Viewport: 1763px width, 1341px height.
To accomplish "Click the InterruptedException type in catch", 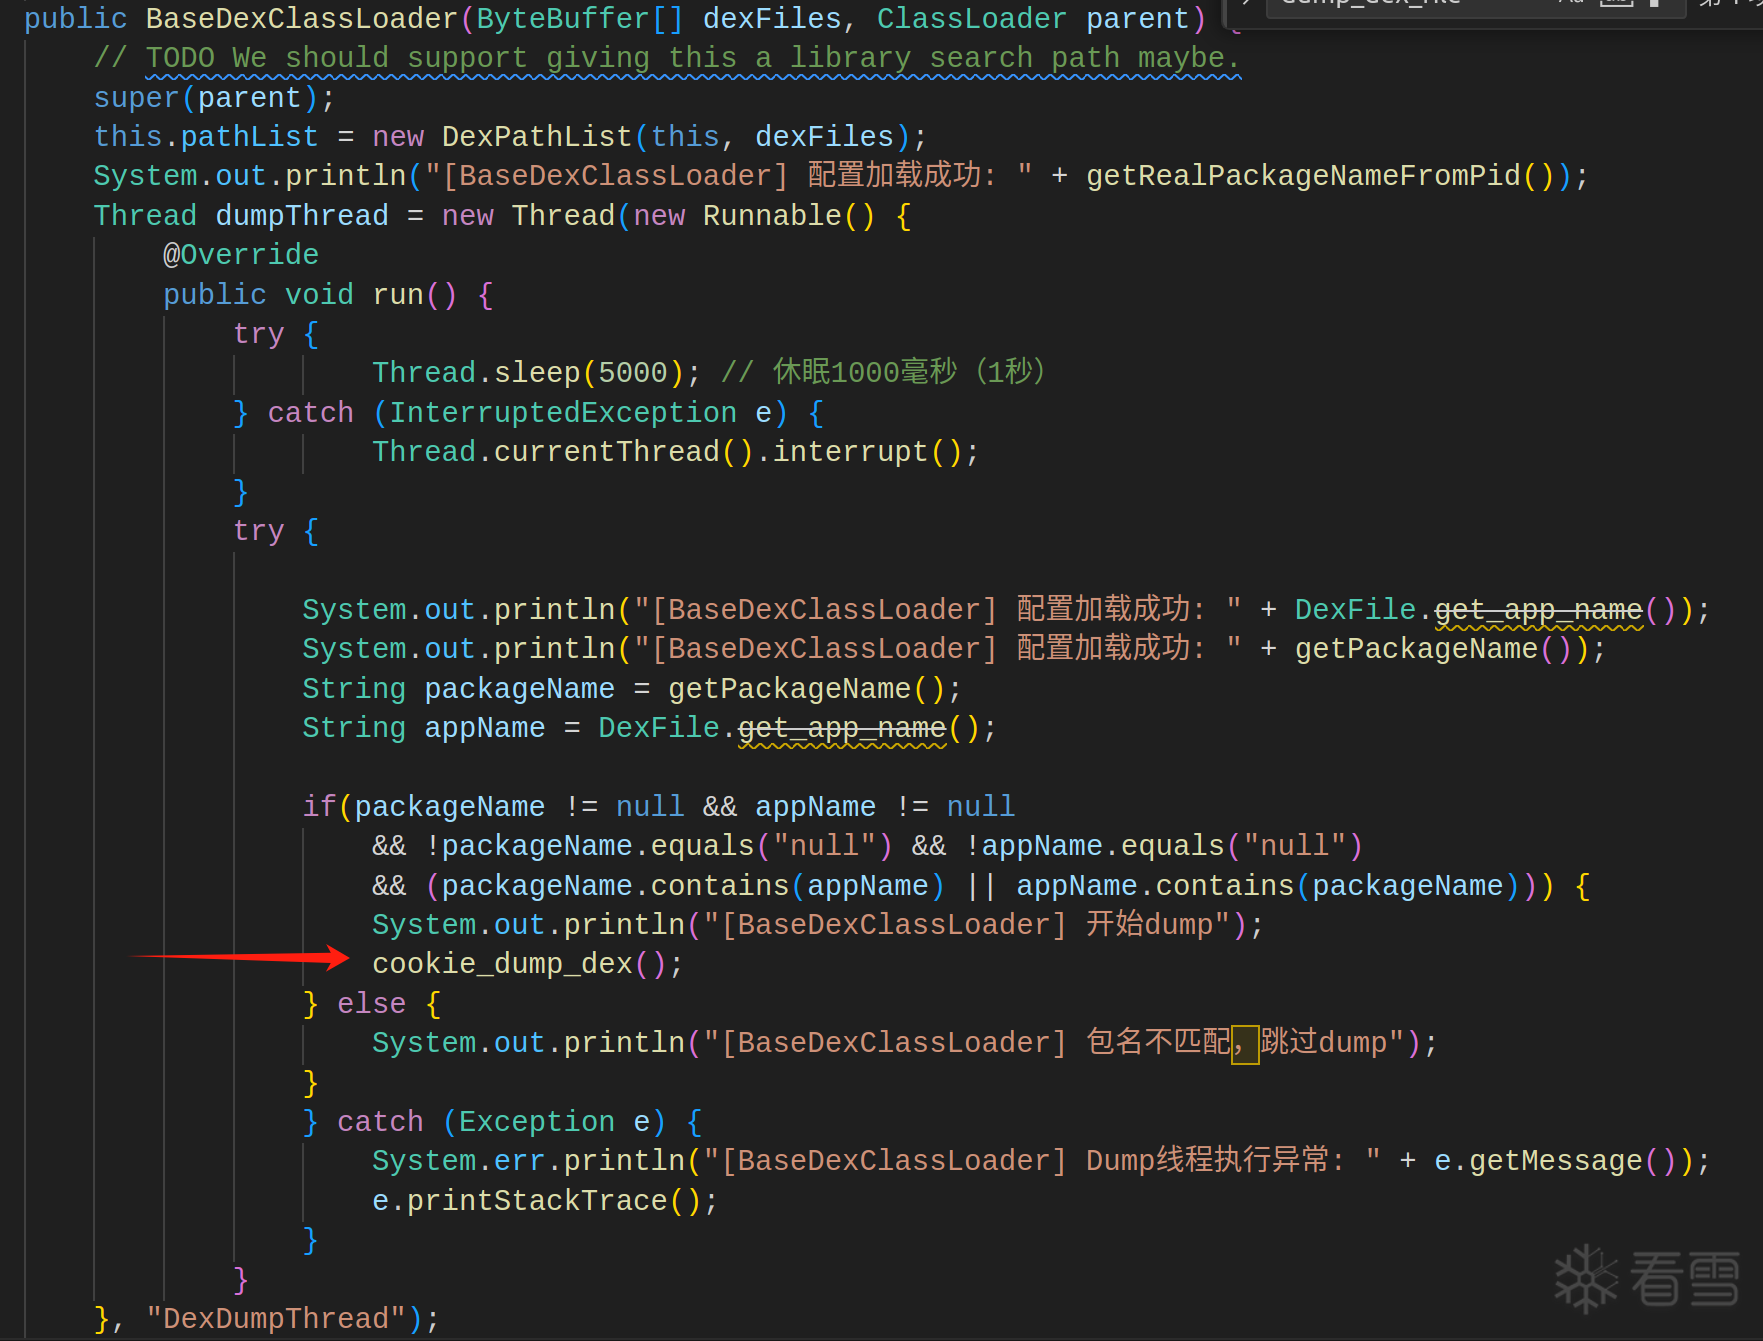I will [x=563, y=413].
